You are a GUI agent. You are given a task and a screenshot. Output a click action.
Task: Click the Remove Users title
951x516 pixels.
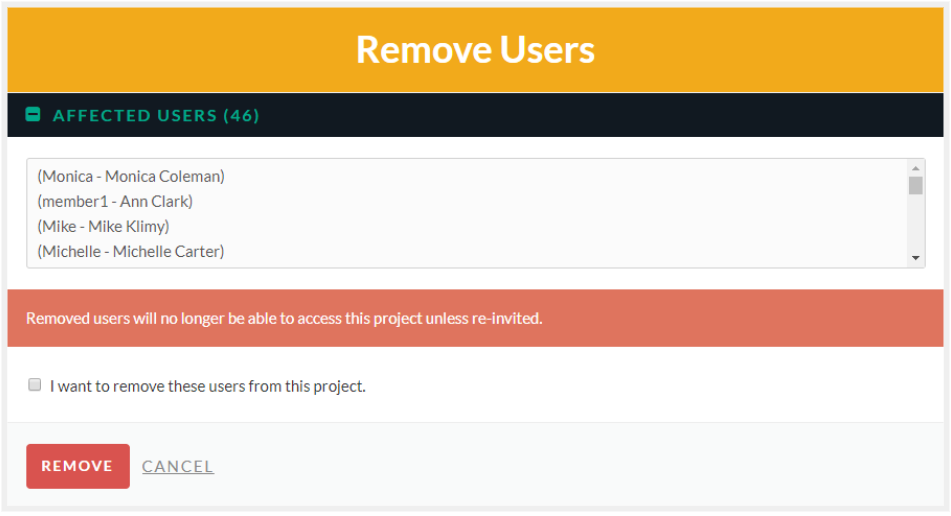coord(476,50)
